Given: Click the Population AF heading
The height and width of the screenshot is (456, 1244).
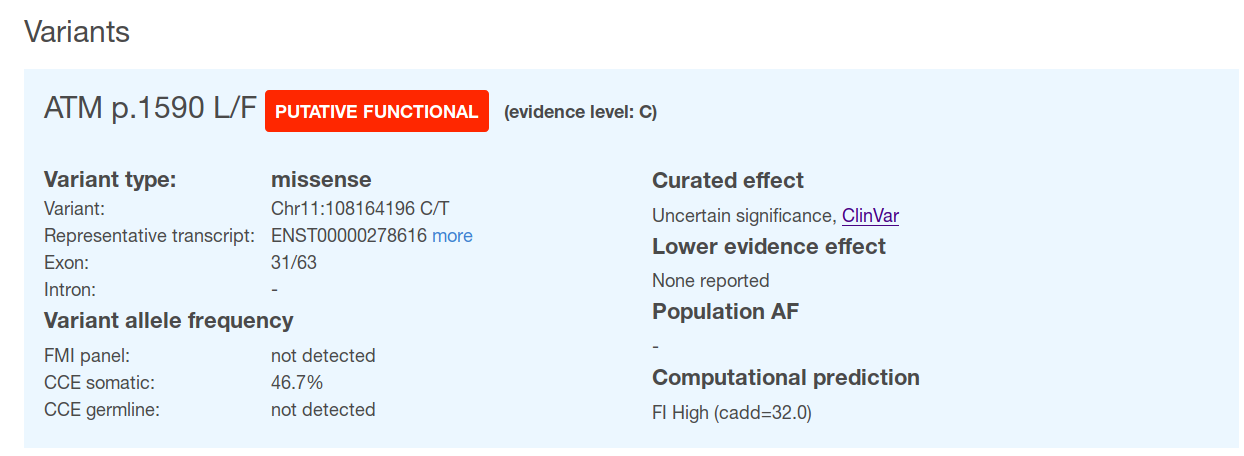Looking at the screenshot, I should coord(726,312).
